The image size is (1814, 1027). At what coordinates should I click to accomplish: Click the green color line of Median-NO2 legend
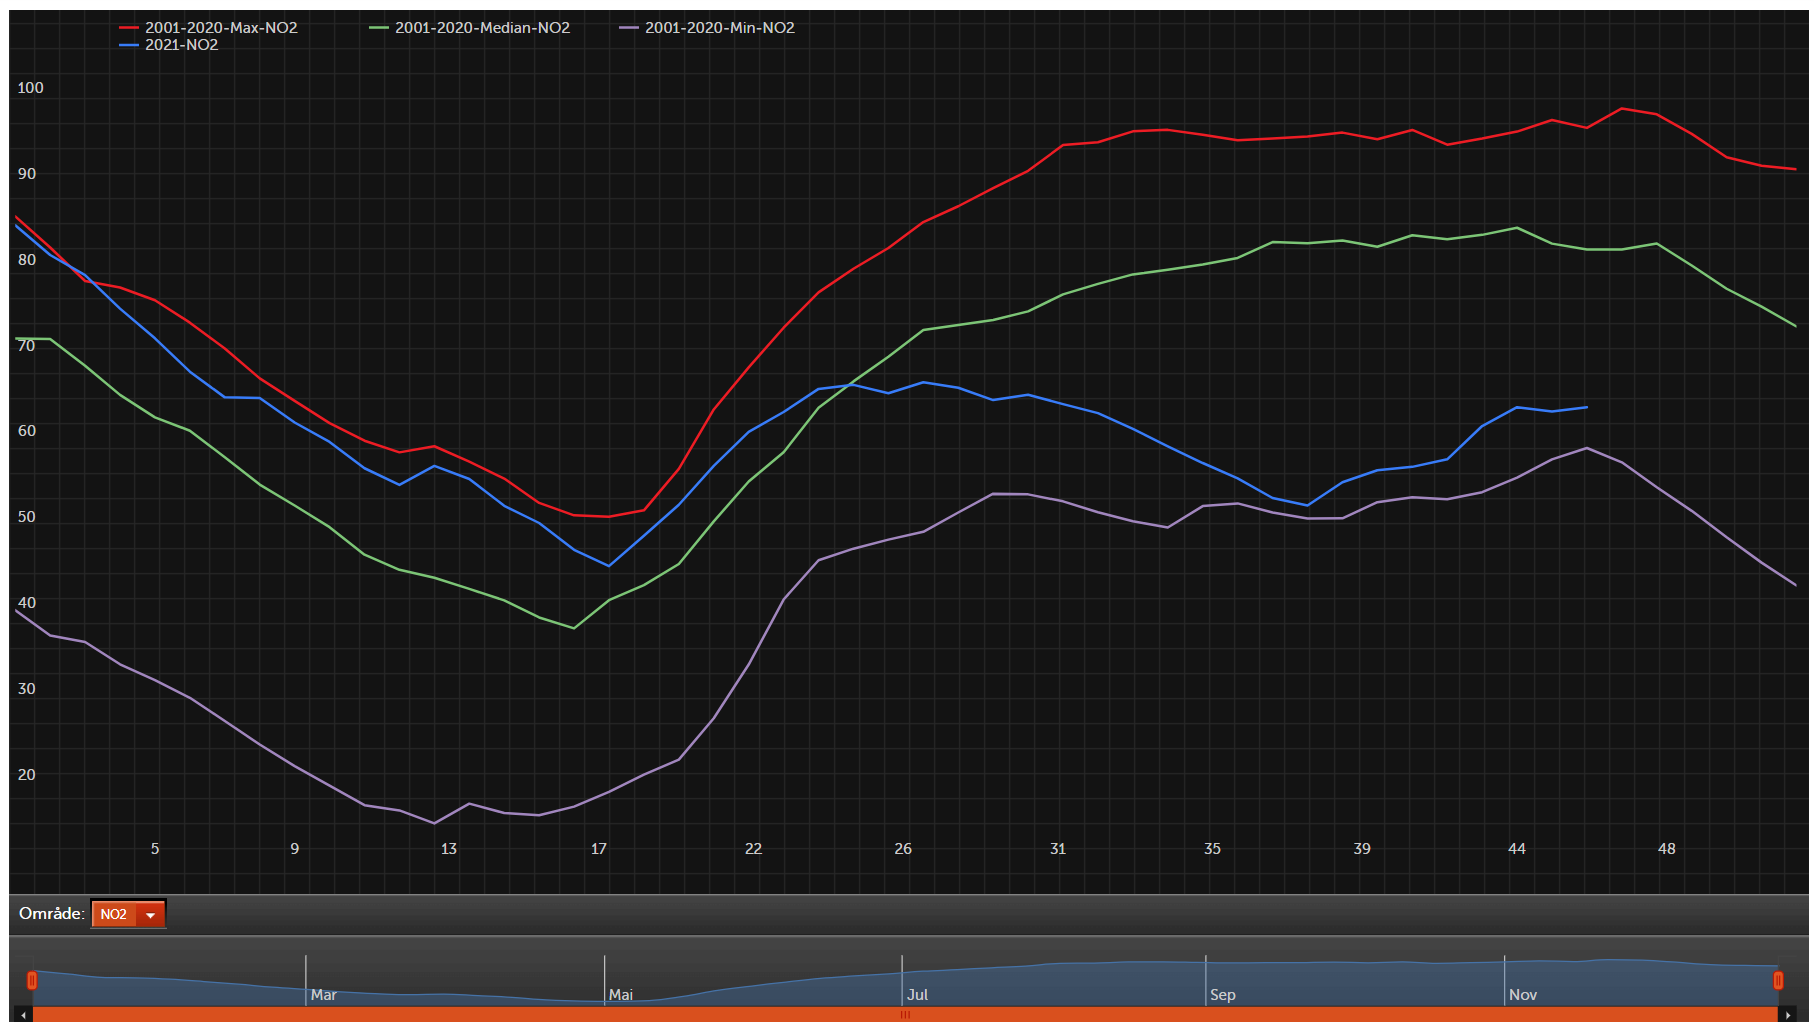(379, 28)
